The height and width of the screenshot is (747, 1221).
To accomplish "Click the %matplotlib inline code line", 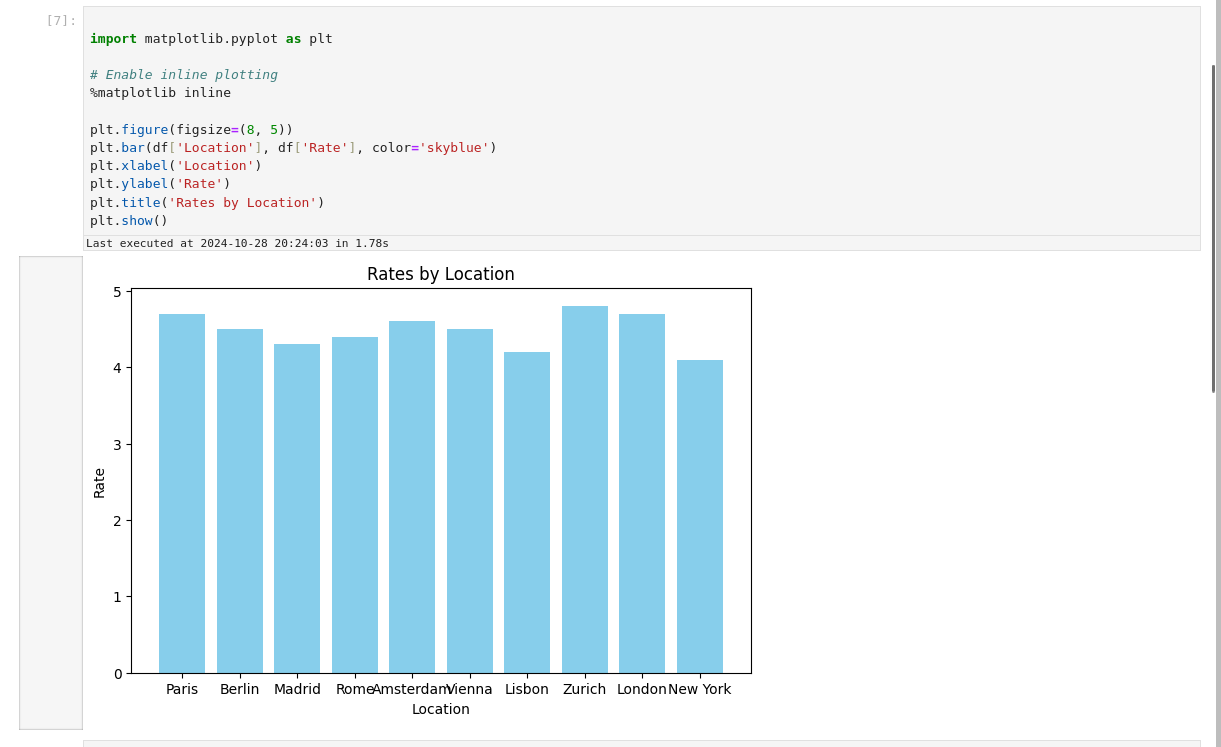I will click(x=160, y=93).
